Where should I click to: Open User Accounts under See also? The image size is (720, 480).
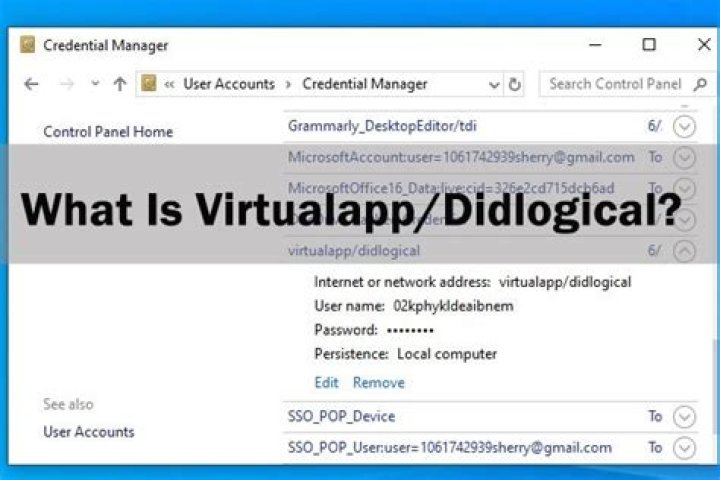tap(89, 432)
